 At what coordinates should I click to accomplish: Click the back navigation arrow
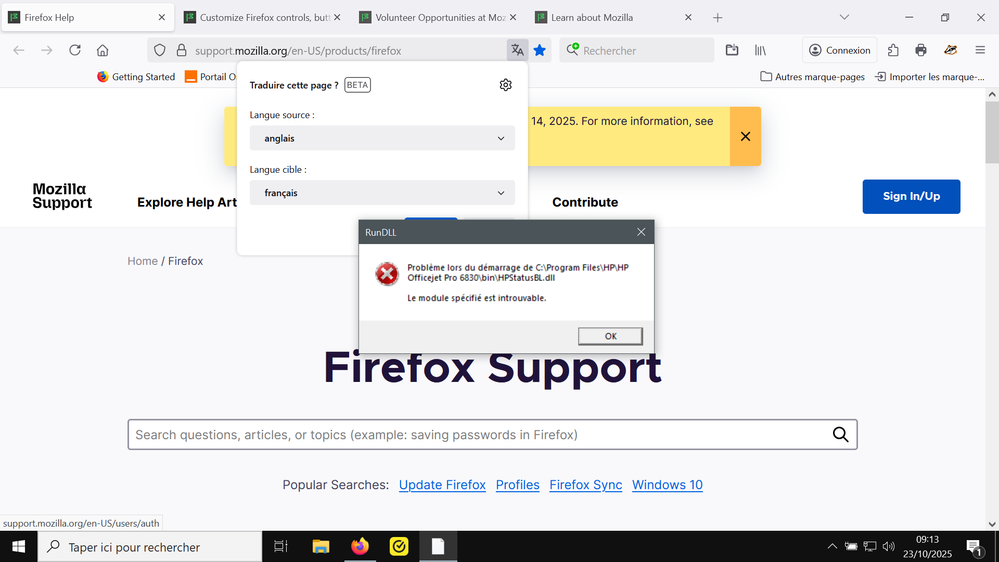point(18,50)
